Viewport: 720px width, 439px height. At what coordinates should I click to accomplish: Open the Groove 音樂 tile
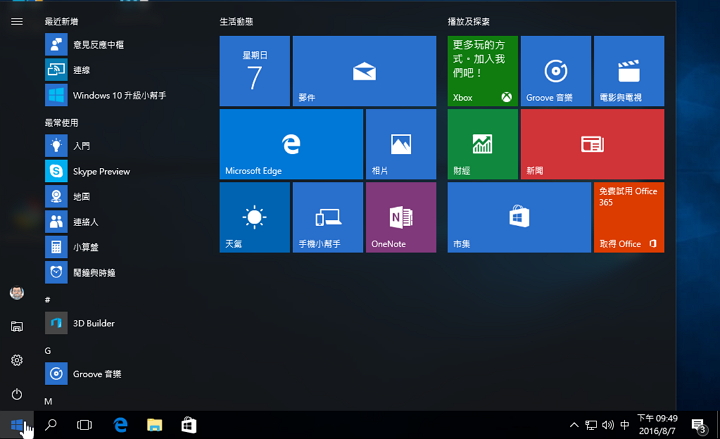point(556,71)
